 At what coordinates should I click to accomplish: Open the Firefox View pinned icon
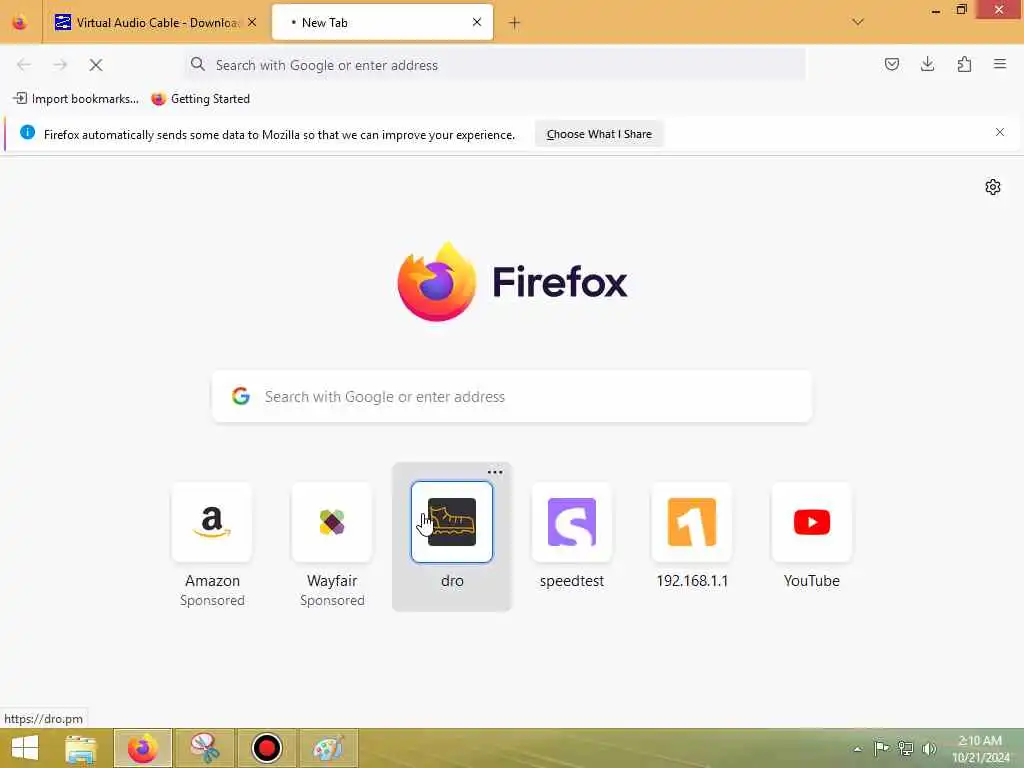[20, 22]
